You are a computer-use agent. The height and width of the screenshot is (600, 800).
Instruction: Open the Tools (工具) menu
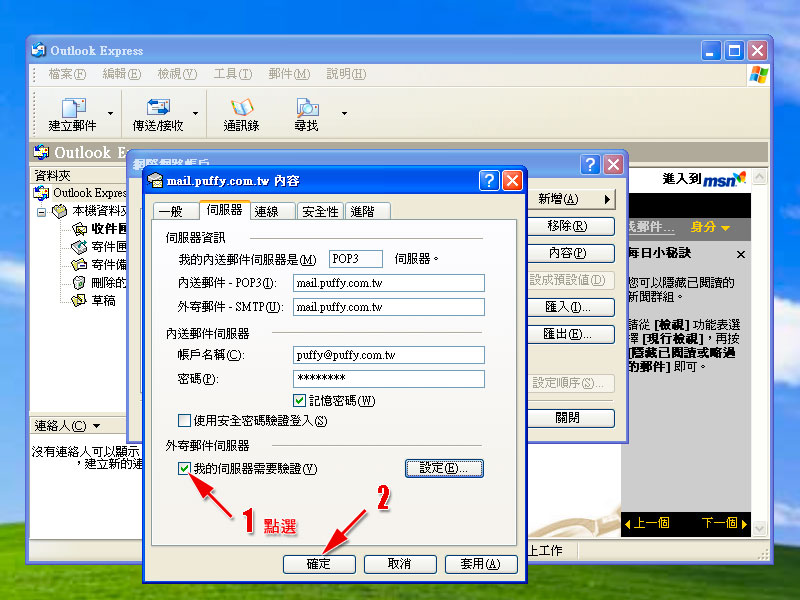233,74
